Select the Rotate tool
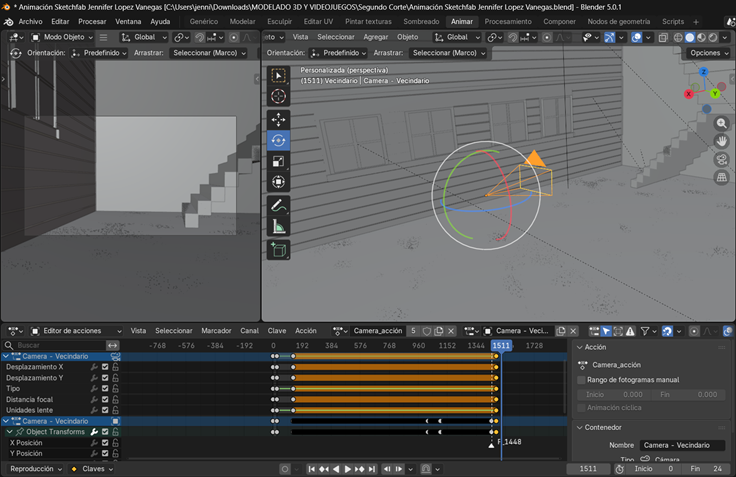 click(278, 140)
